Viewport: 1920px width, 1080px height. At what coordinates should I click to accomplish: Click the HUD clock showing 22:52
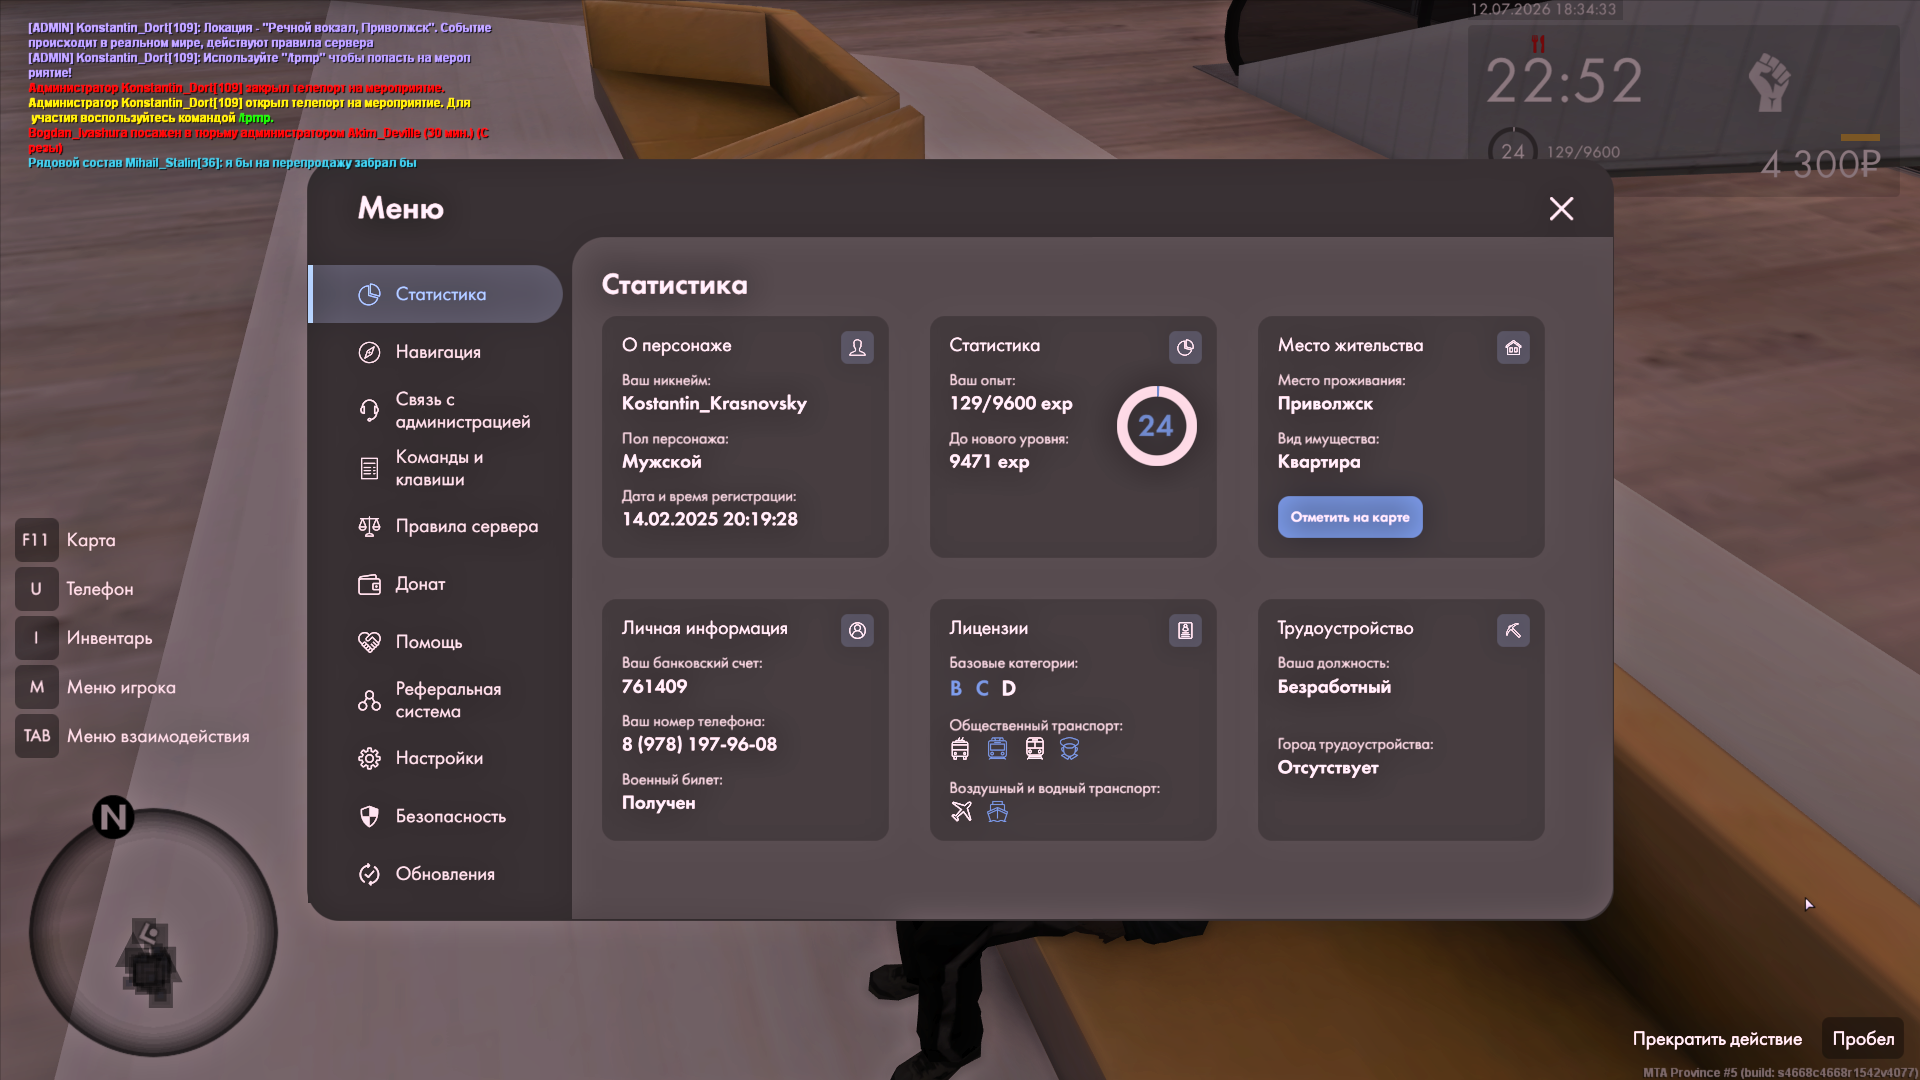coord(1564,81)
